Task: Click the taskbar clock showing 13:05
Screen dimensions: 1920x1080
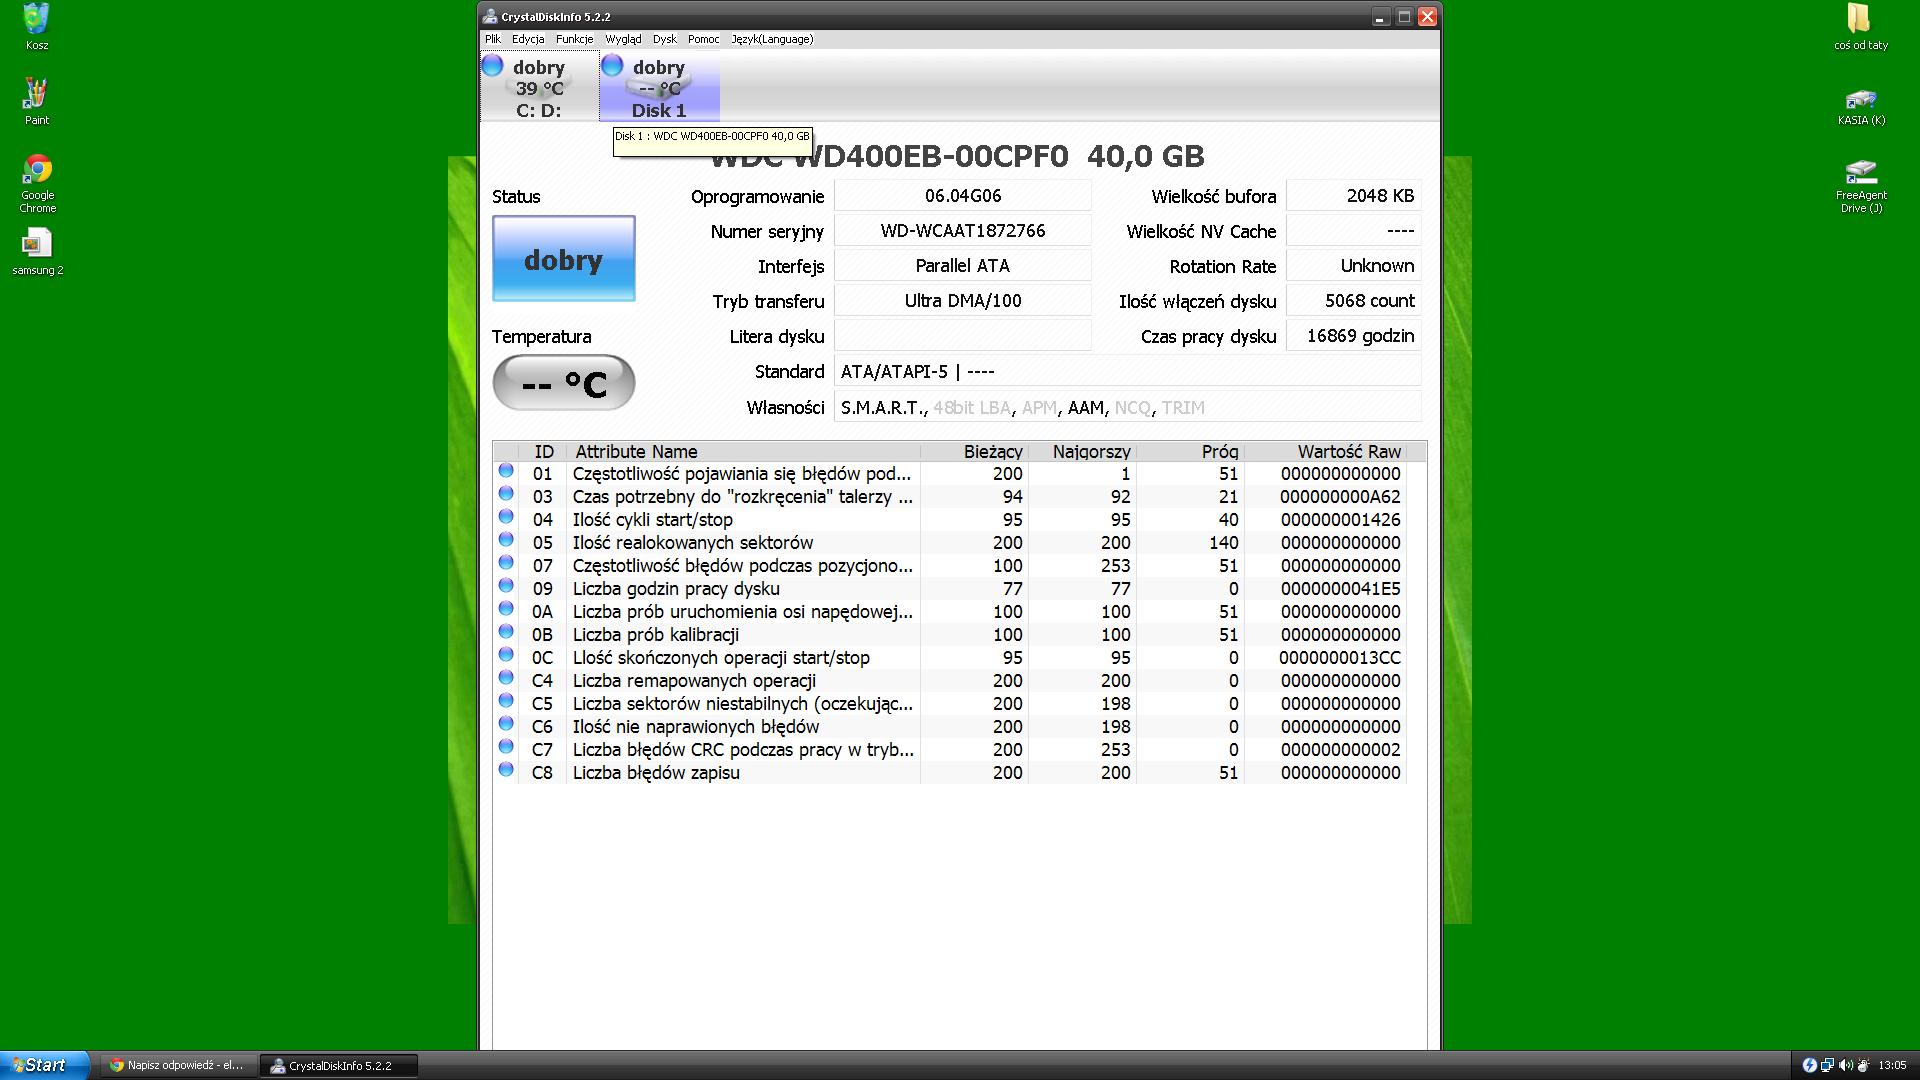Action: point(1892,1065)
